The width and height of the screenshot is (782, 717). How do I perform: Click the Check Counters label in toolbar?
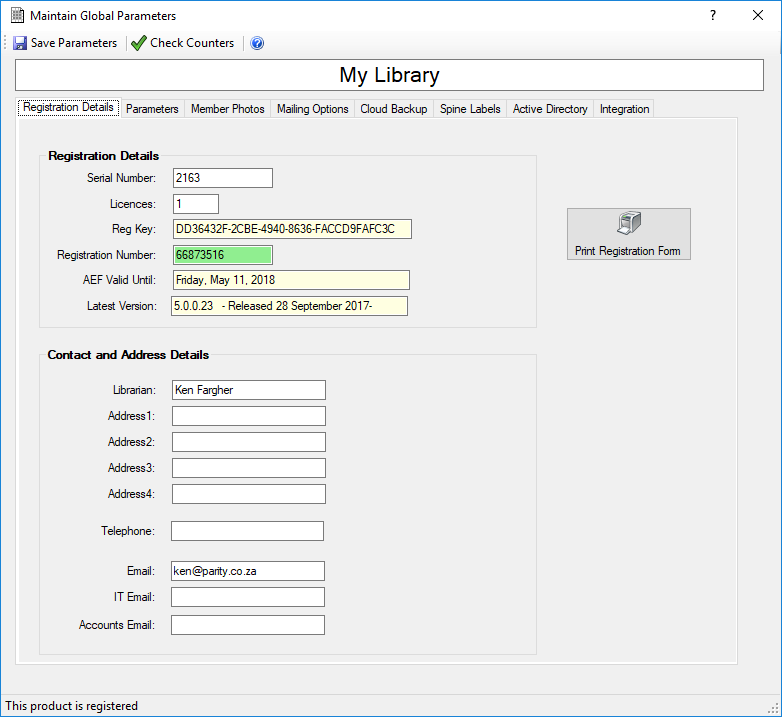pyautogui.click(x=192, y=43)
